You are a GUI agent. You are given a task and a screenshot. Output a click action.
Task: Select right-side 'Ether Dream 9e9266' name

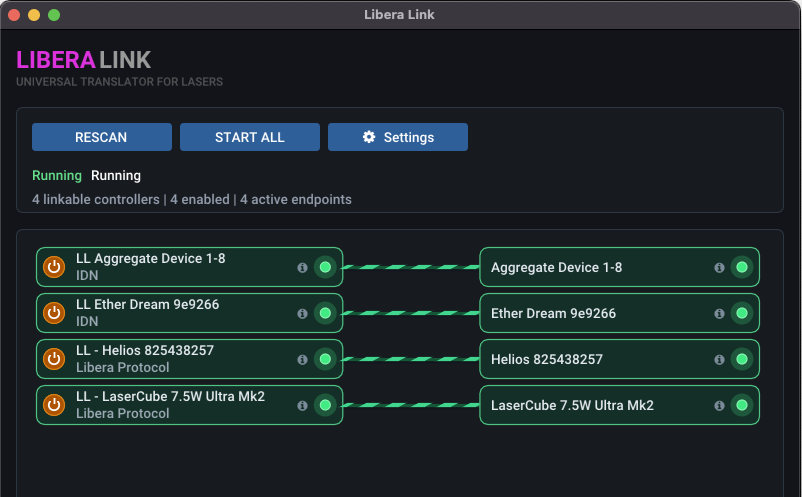553,313
